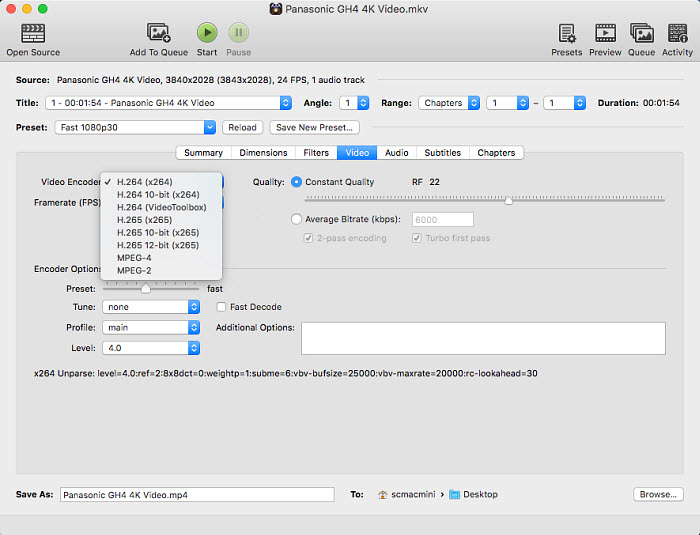Click the x264 Unparse options text

[x=286, y=373]
